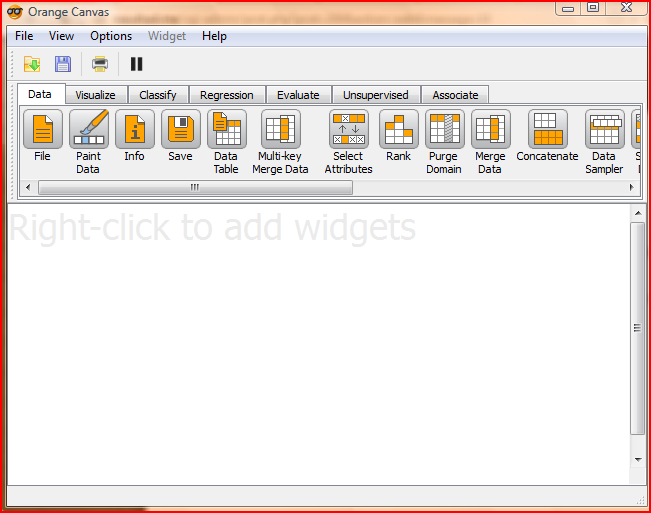Switch to the Visualize tab
651x513 pixels.
coord(96,95)
